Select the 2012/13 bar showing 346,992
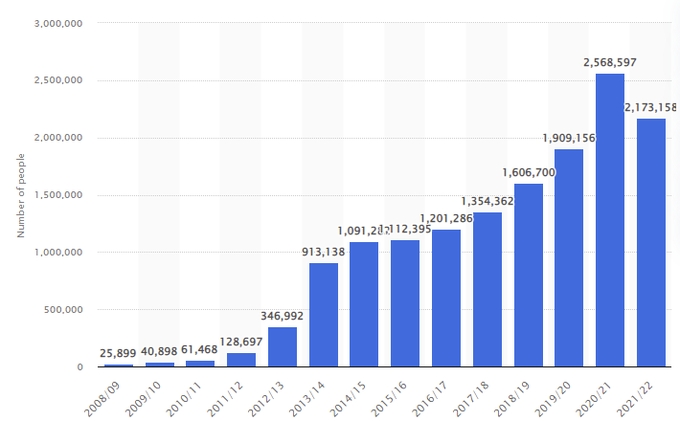The image size is (680, 421). (x=282, y=347)
